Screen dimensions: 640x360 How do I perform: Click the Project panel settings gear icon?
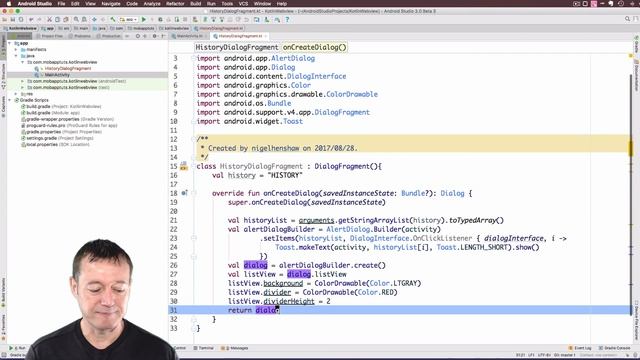pyautogui.click(x=155, y=36)
